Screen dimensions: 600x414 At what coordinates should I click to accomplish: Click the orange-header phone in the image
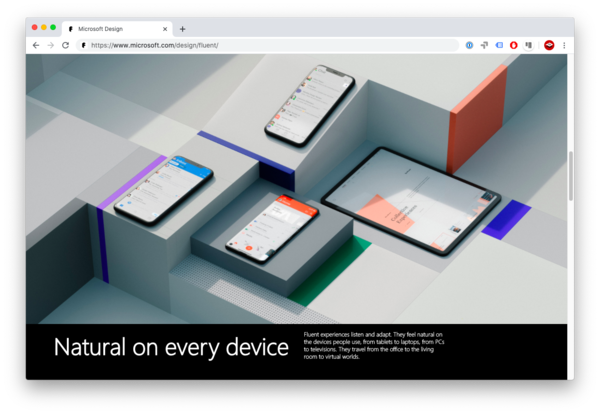click(272, 228)
